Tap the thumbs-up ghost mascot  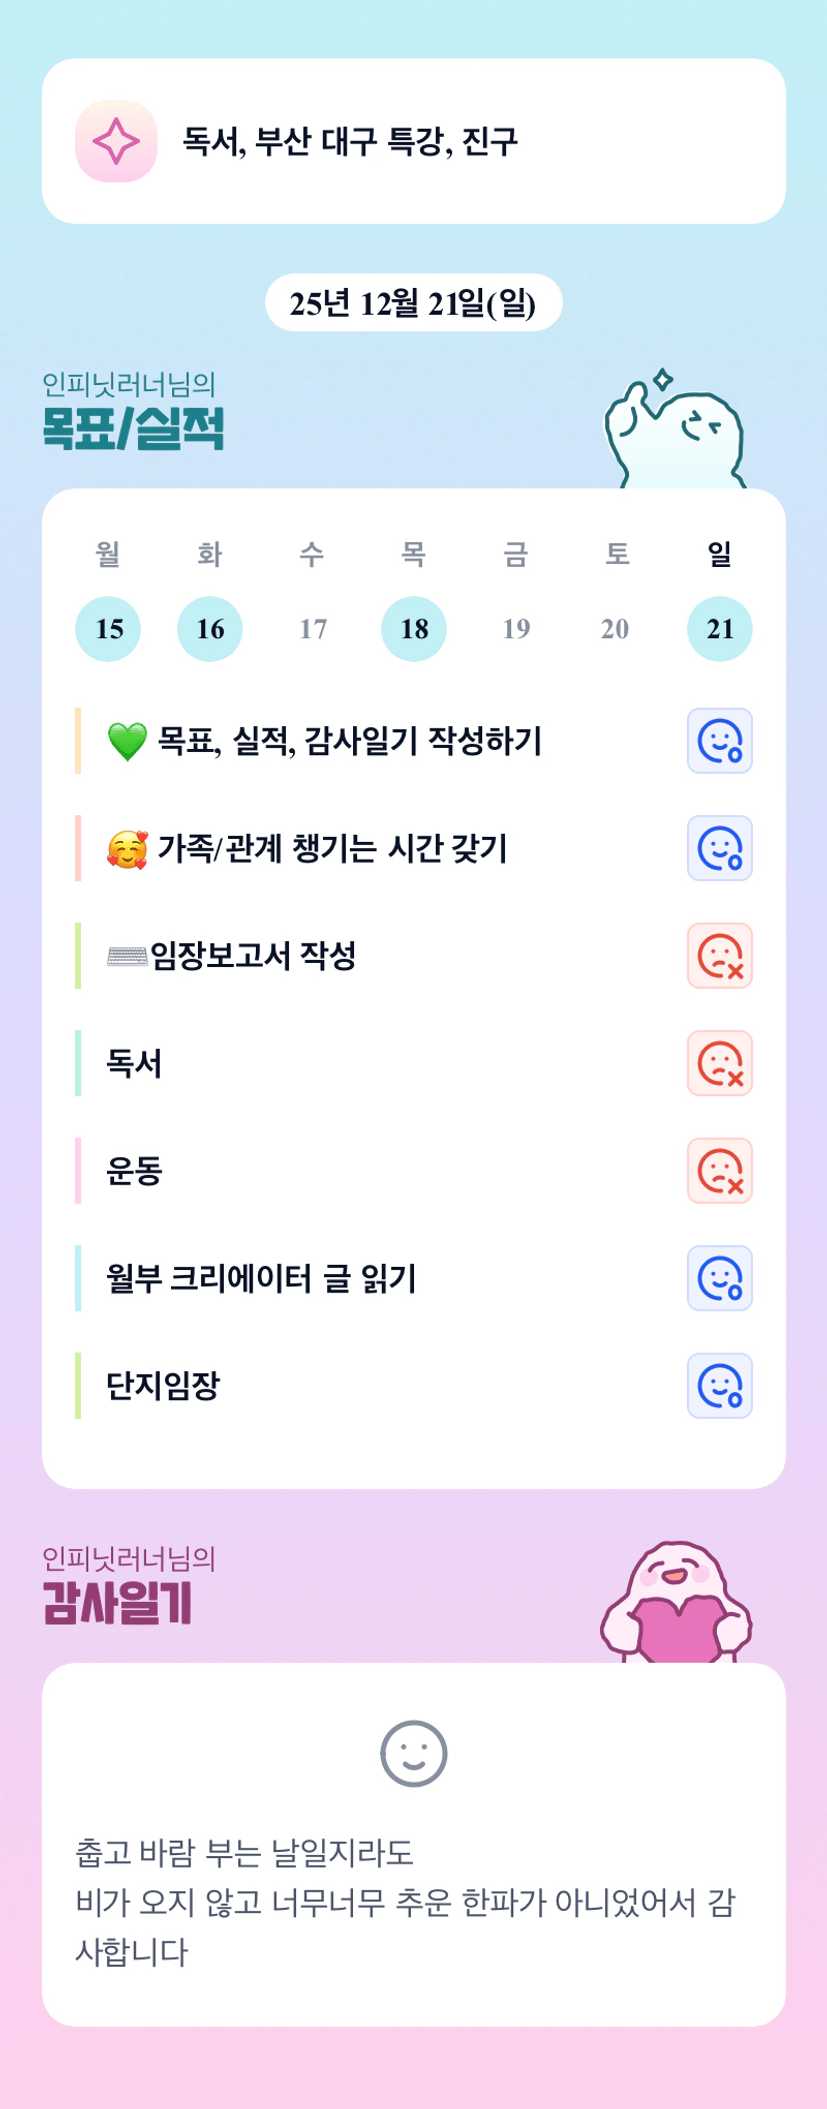coord(675,432)
